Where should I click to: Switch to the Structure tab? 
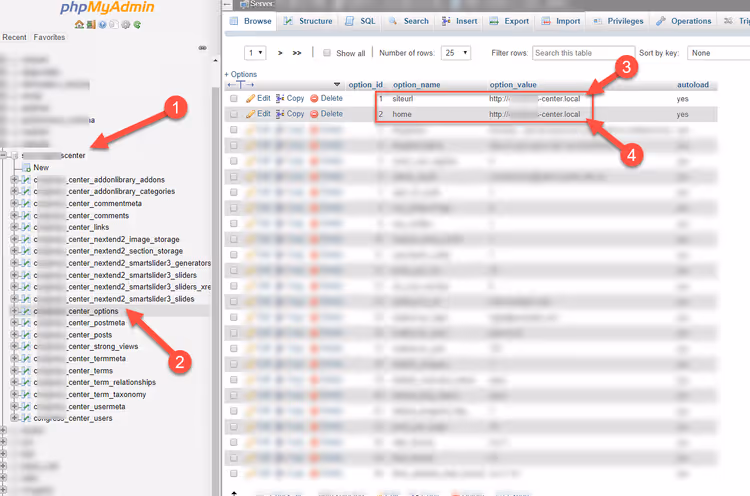308,21
